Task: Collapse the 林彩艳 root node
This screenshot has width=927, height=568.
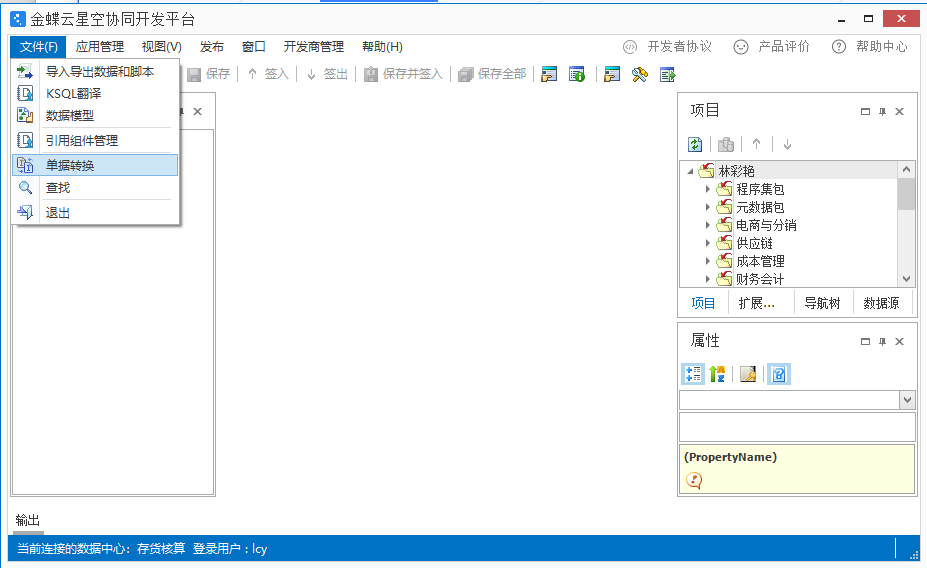Action: (690, 171)
